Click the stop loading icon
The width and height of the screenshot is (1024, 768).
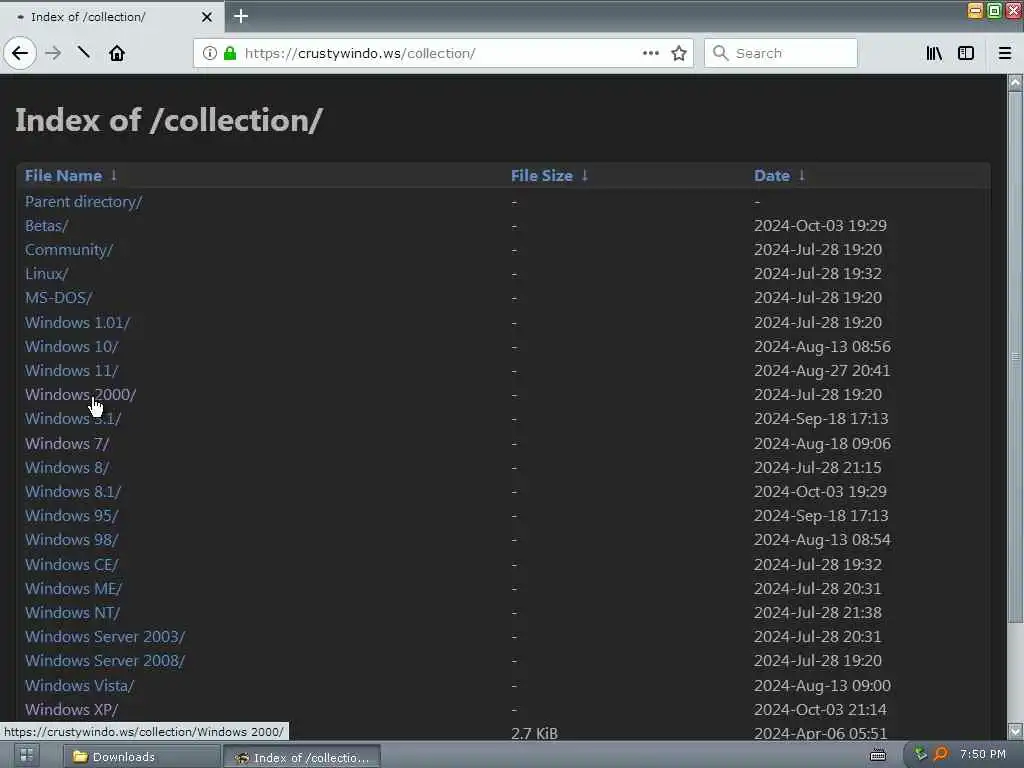[84, 52]
